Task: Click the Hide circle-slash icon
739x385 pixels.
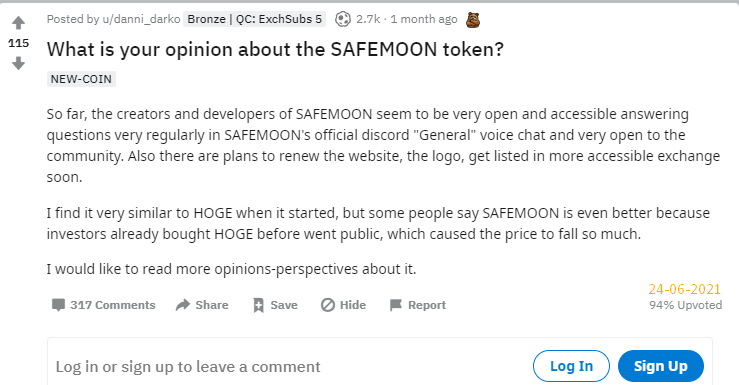Action: click(328, 305)
